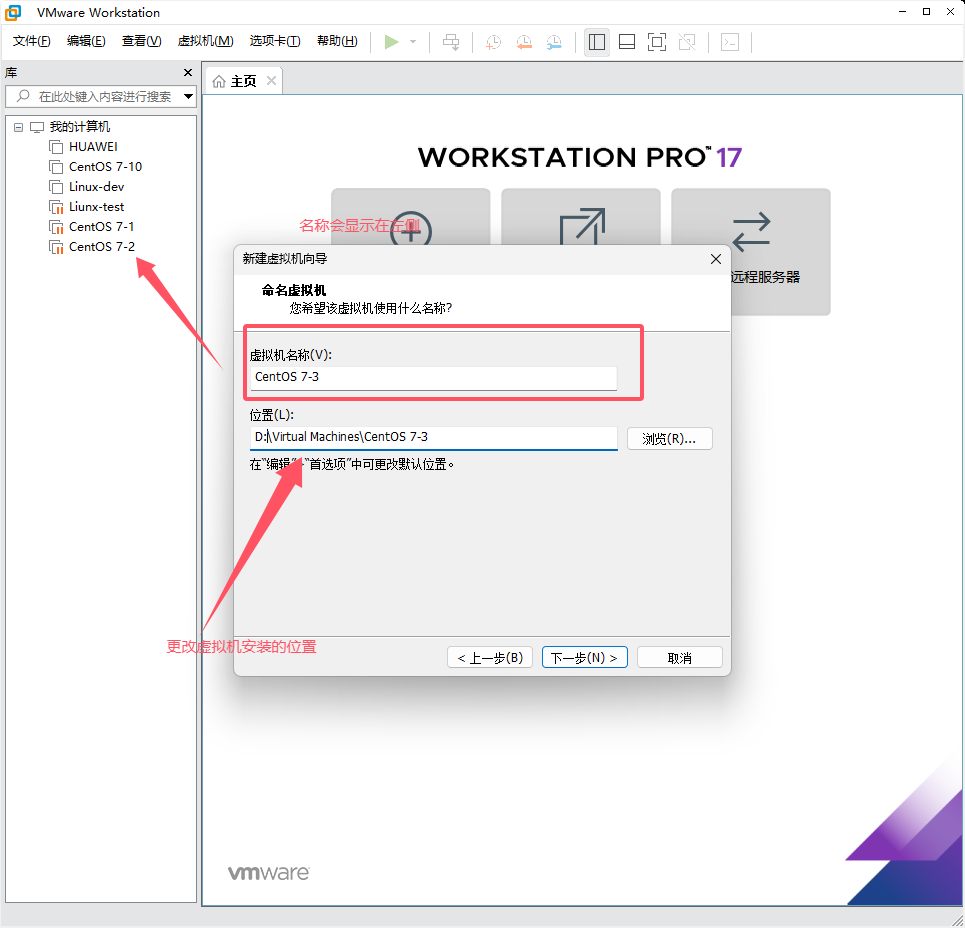Click the send Ctrl+Alt+Del toolbar icon
965x928 pixels.
451,42
